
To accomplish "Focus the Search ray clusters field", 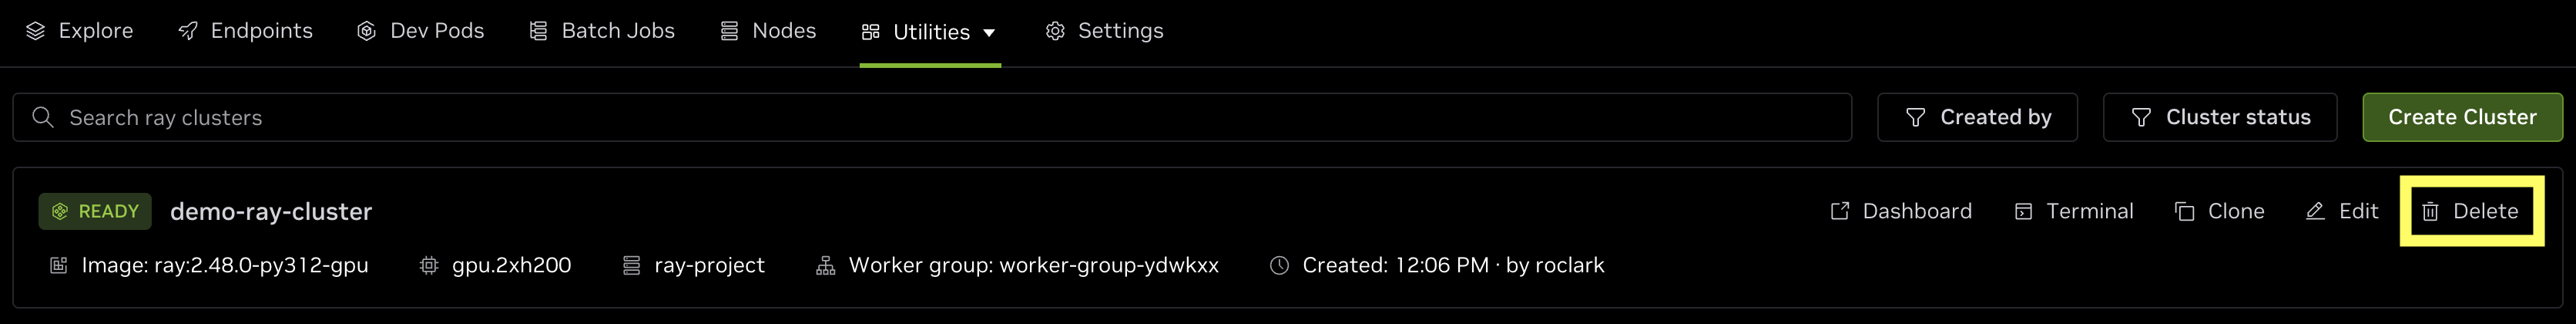I will (932, 118).
